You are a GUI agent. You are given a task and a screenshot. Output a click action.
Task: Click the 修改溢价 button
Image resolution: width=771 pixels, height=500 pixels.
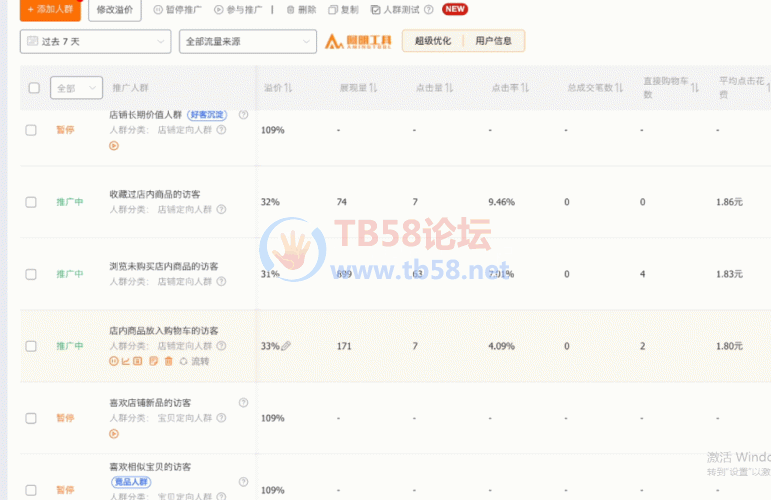(x=115, y=9)
